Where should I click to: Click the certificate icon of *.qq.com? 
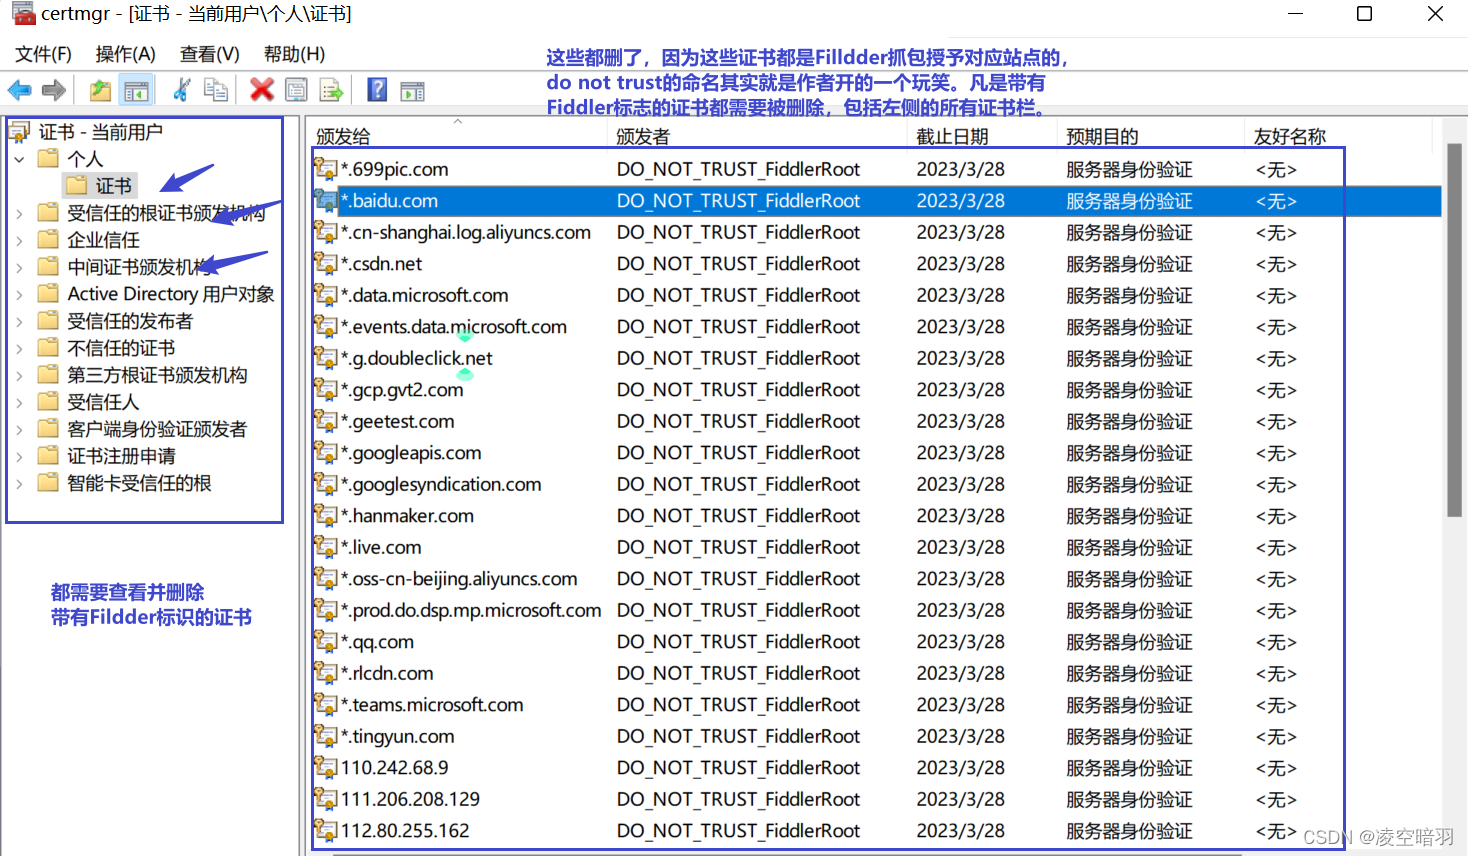pos(325,641)
